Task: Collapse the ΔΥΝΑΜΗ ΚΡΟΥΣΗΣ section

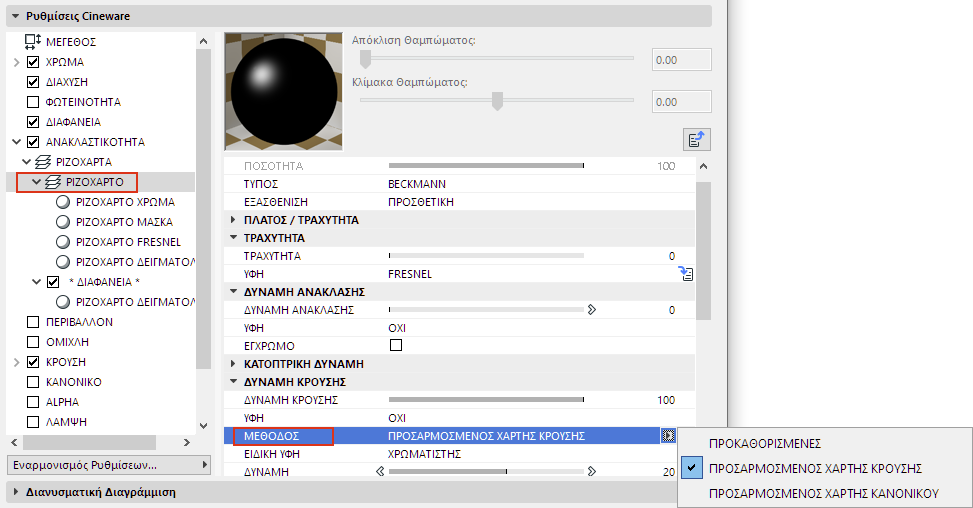Action: (233, 381)
